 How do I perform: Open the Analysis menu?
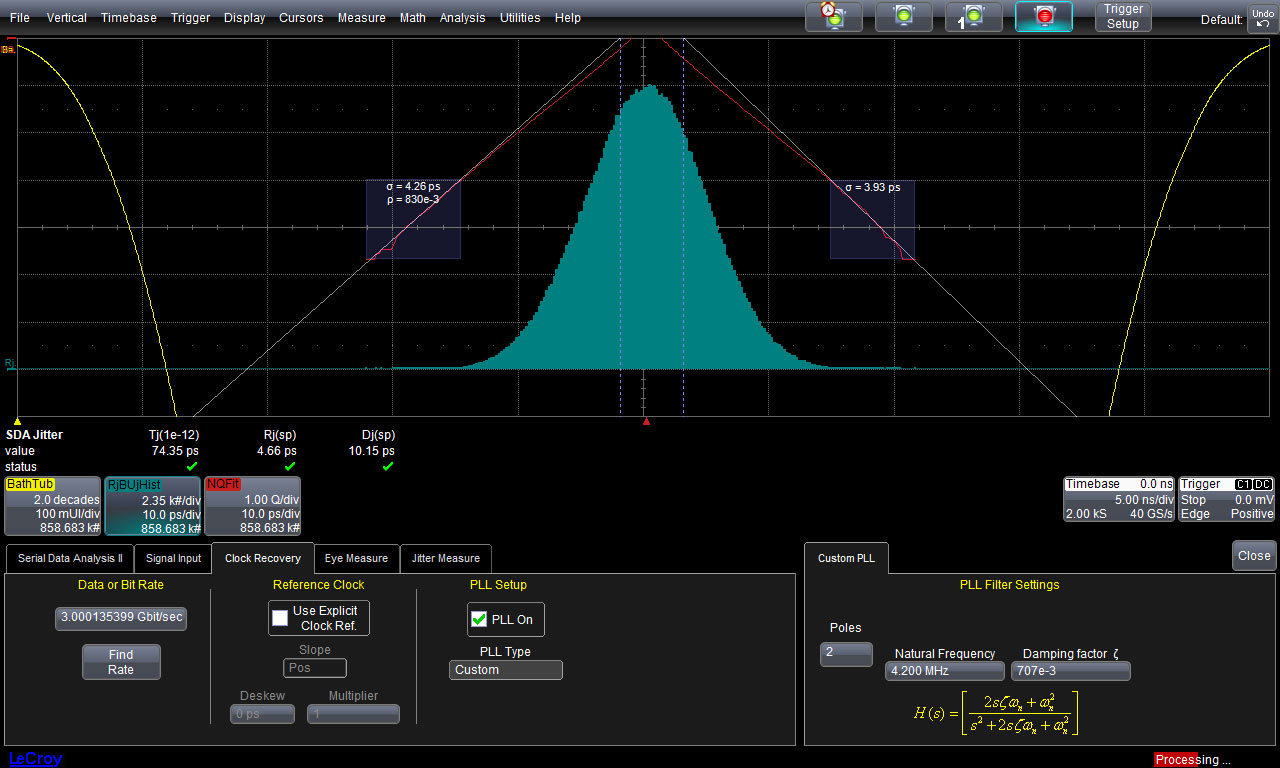[462, 18]
